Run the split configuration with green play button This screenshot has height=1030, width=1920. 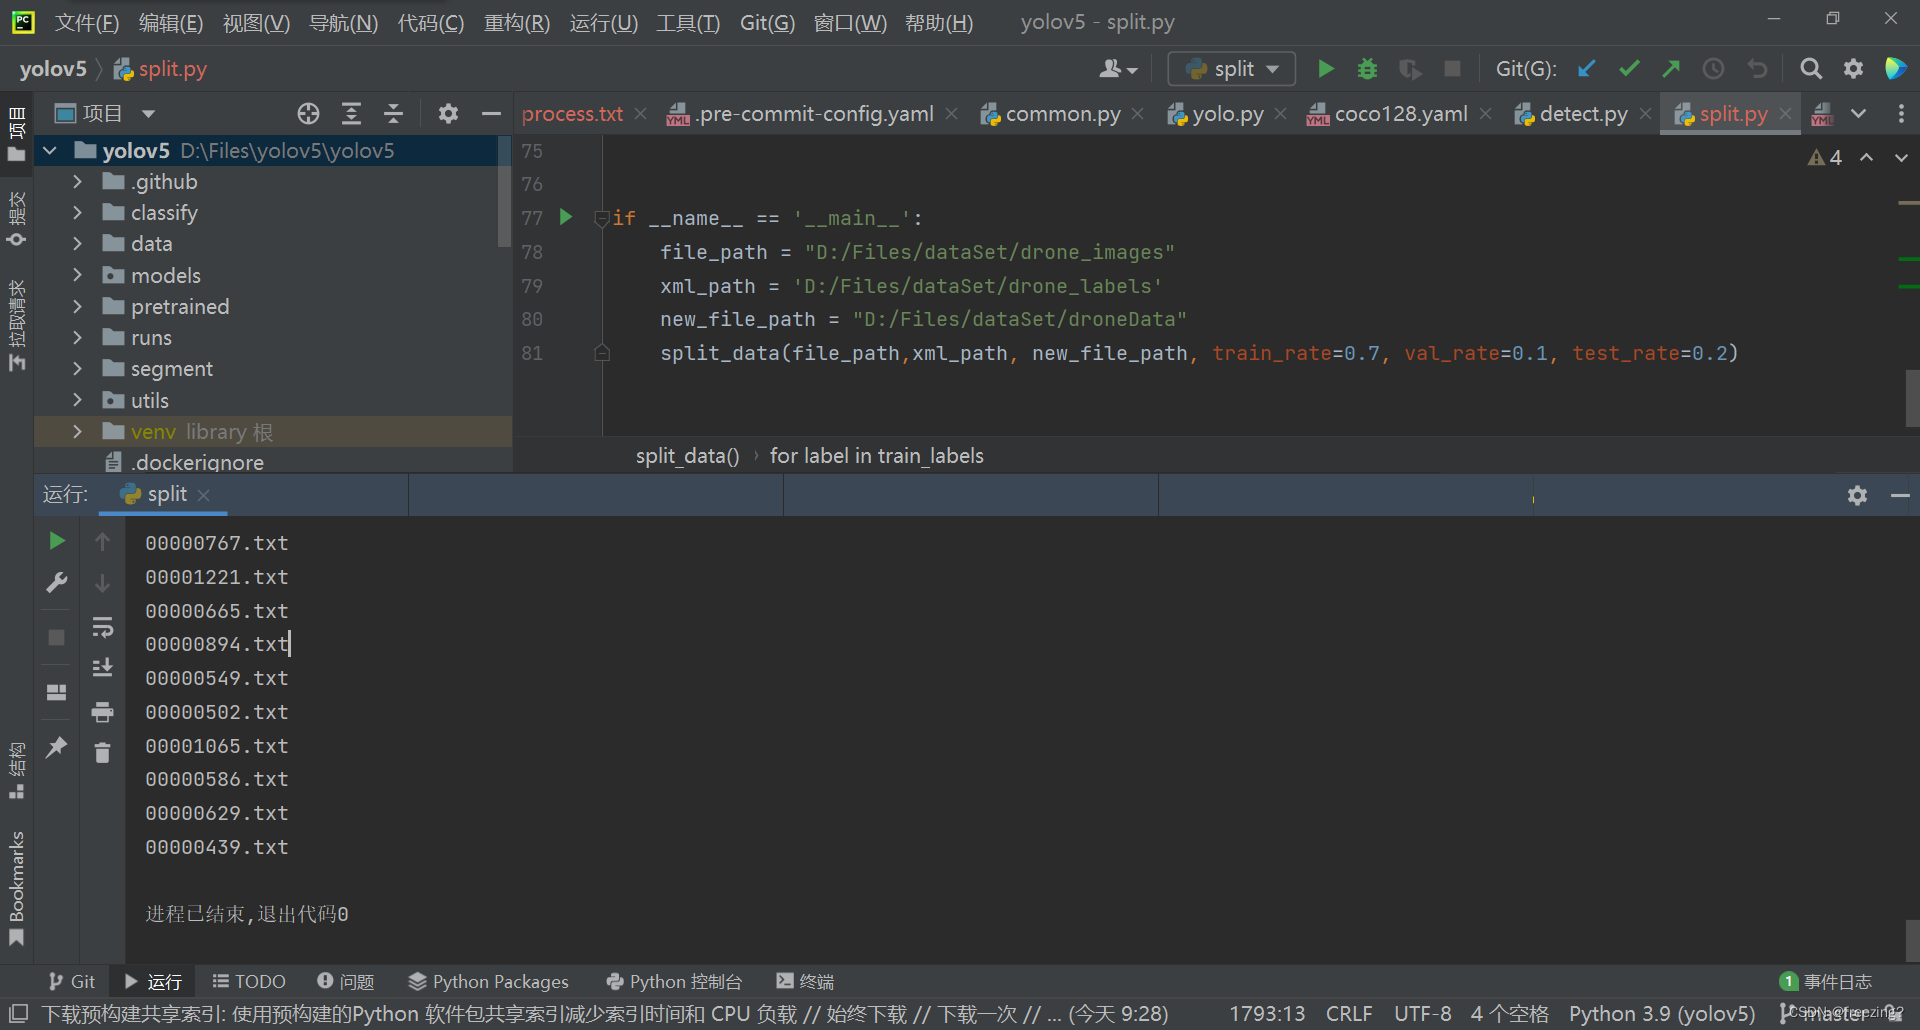coord(1325,69)
